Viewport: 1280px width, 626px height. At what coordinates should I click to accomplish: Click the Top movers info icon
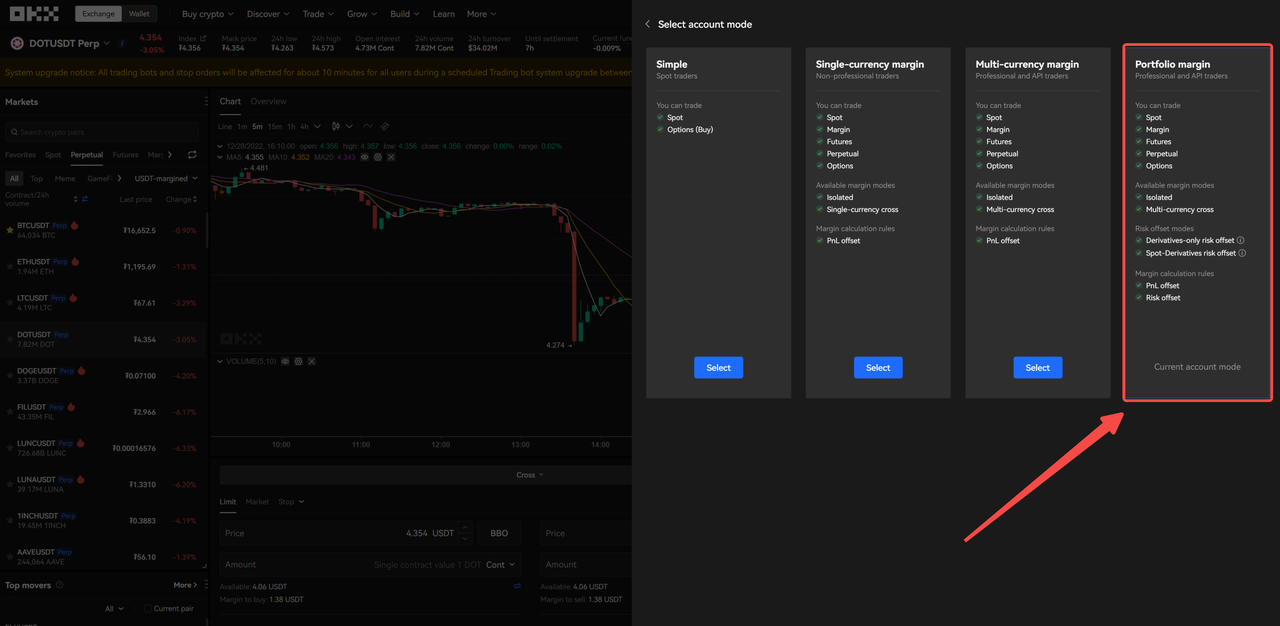60,585
